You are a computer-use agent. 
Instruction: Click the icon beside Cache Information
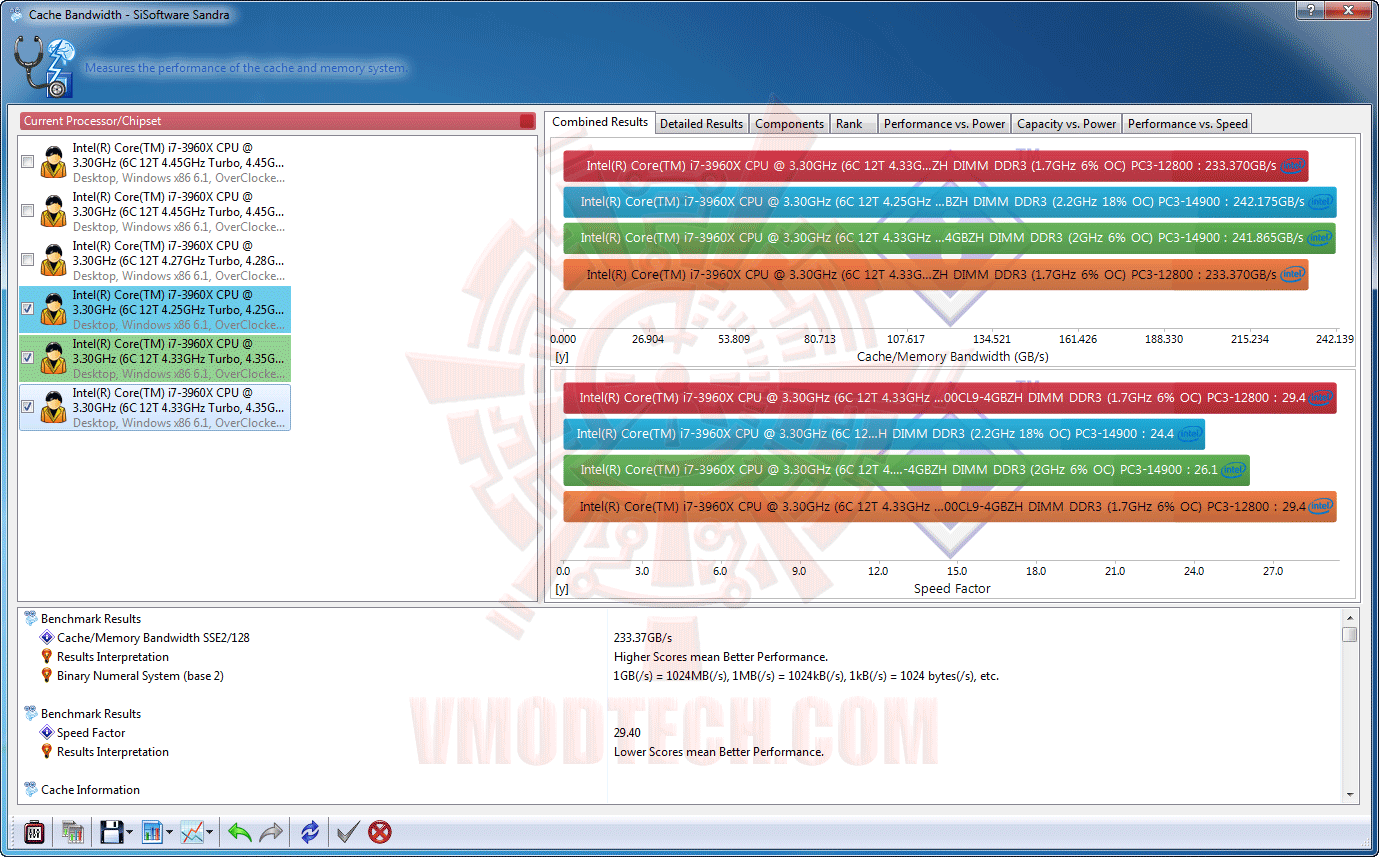click(30, 789)
